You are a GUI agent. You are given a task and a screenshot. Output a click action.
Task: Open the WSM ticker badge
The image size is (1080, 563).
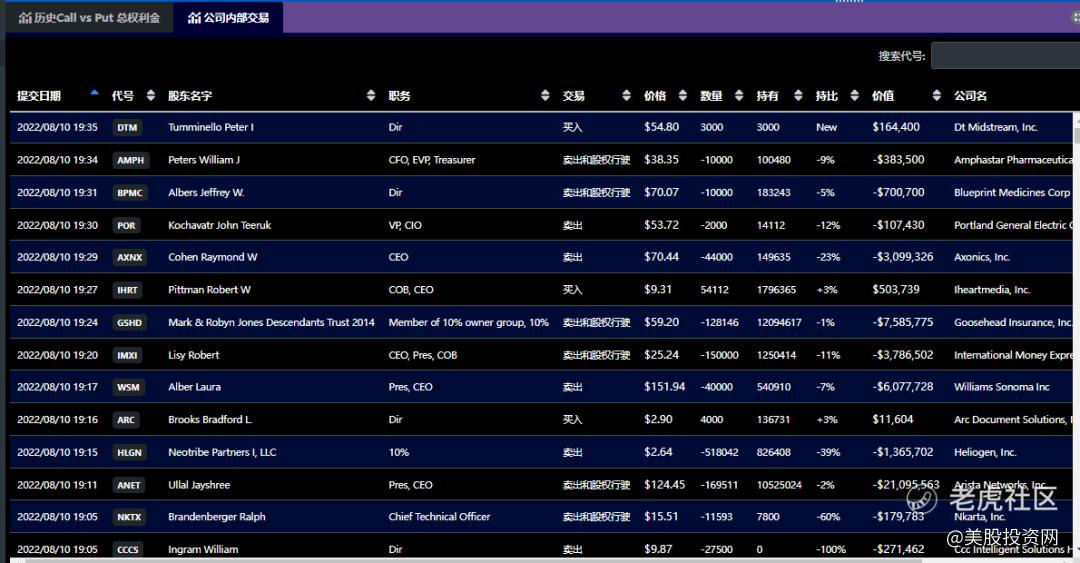128,387
